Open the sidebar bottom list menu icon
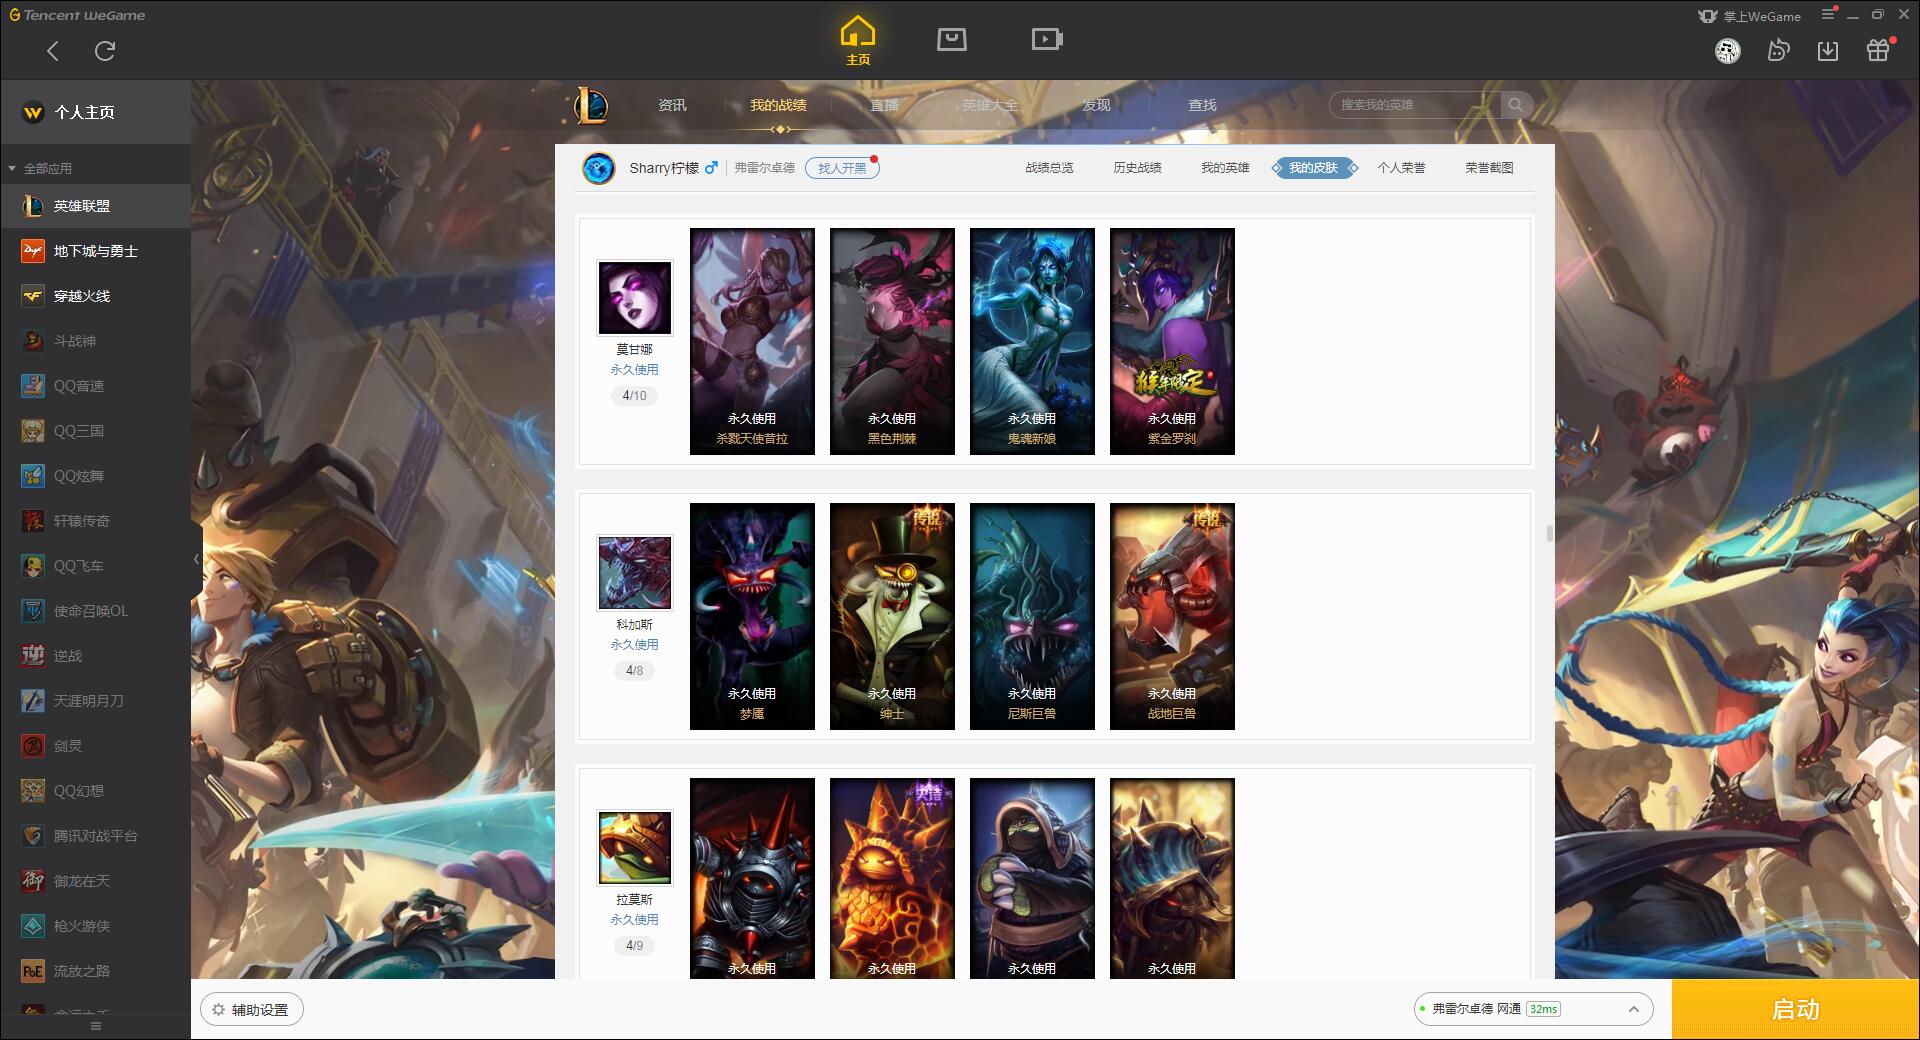Viewport: 1920px width, 1040px height. pyautogui.click(x=96, y=1026)
